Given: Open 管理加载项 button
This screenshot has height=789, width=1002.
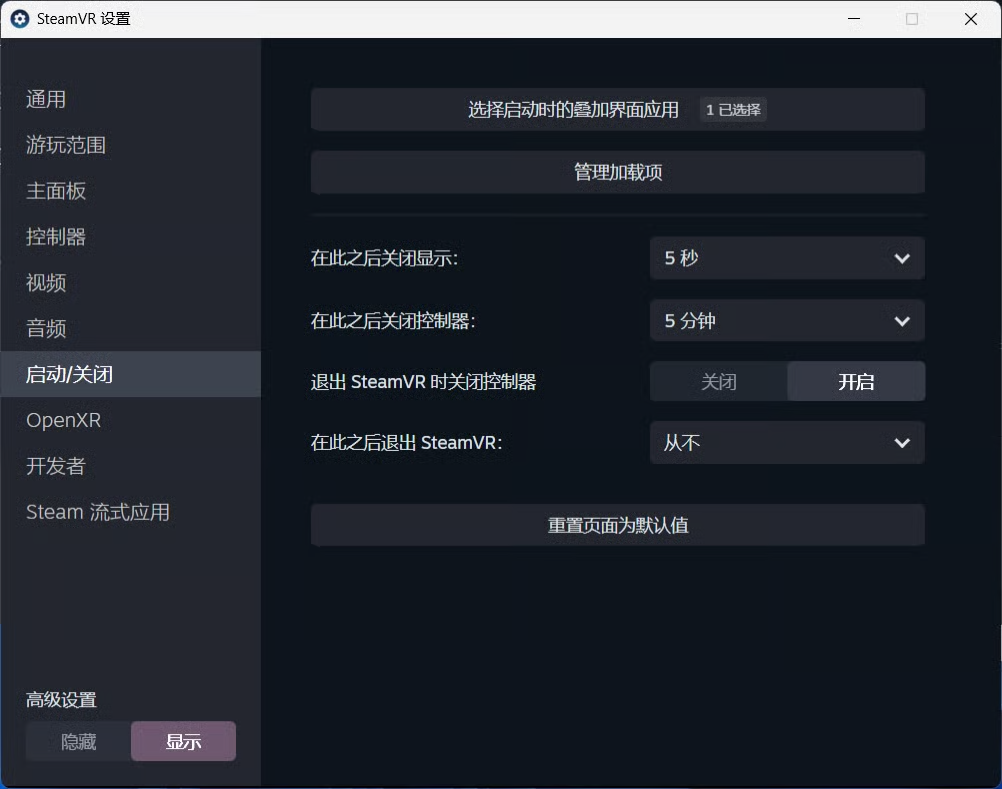Looking at the screenshot, I should point(617,172).
